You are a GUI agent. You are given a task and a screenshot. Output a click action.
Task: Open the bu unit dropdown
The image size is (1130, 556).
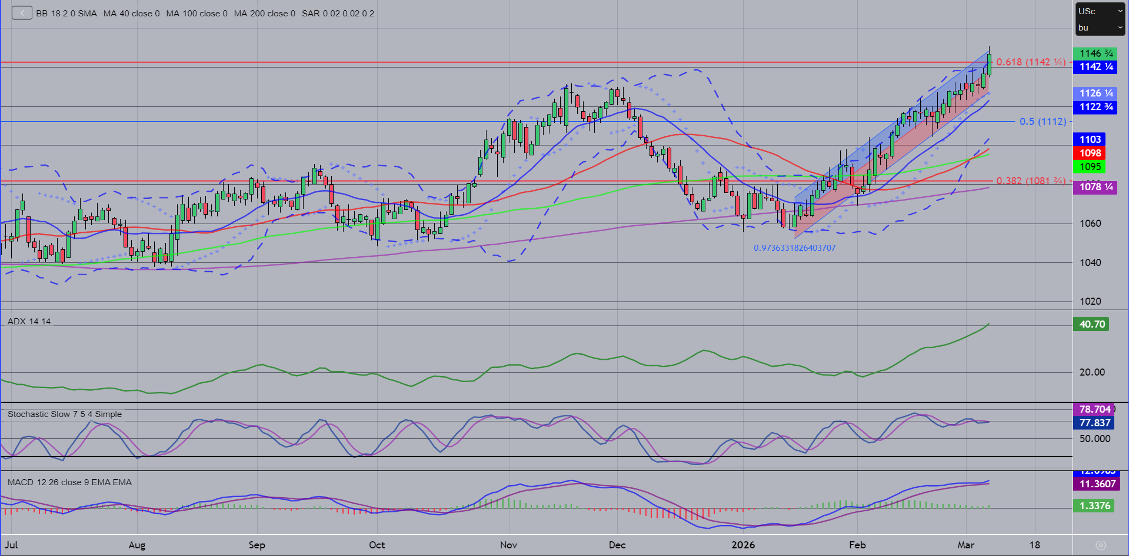click(1099, 28)
